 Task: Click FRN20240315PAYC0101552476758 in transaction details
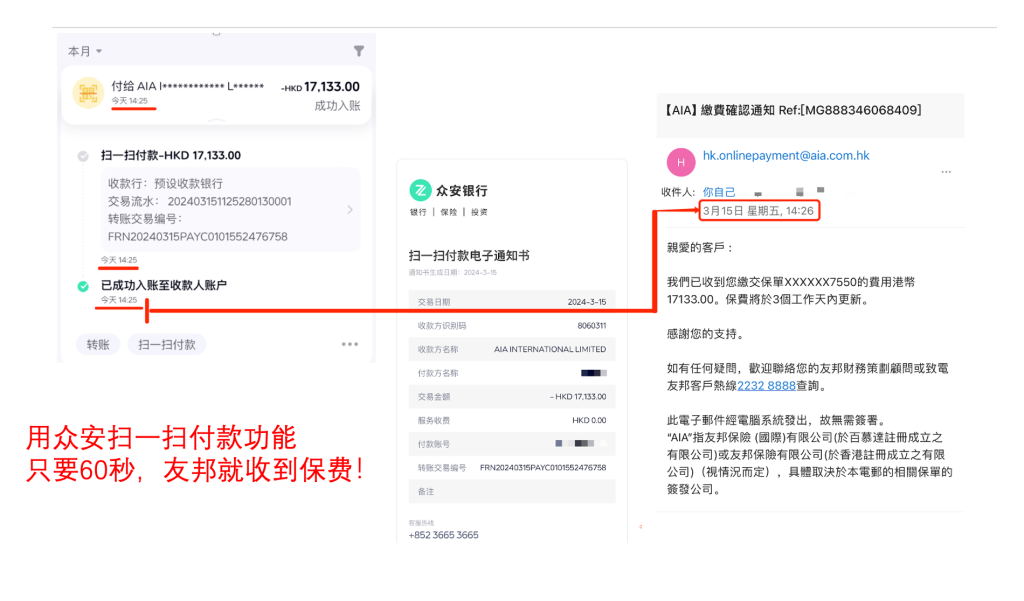pos(198,236)
